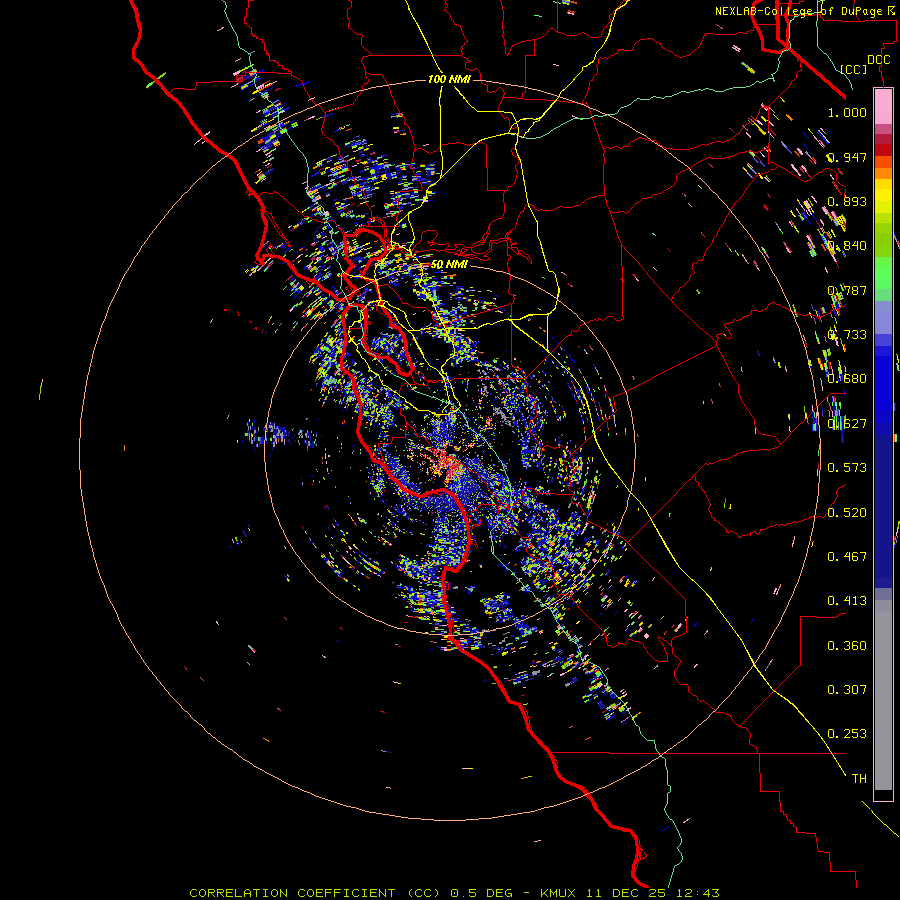Select the 0.307 legend label
Viewport: 900px width, 900px height.
pos(847,689)
